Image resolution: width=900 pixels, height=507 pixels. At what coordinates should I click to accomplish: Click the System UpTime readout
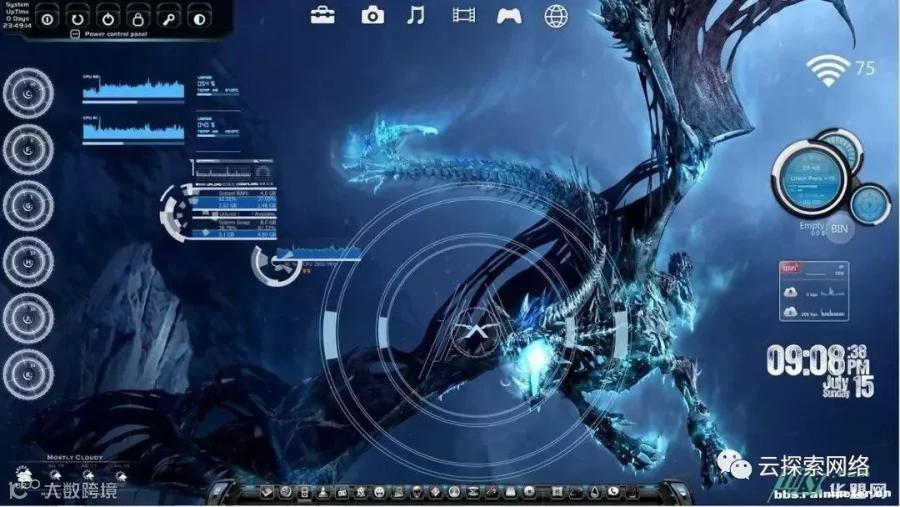(17, 15)
